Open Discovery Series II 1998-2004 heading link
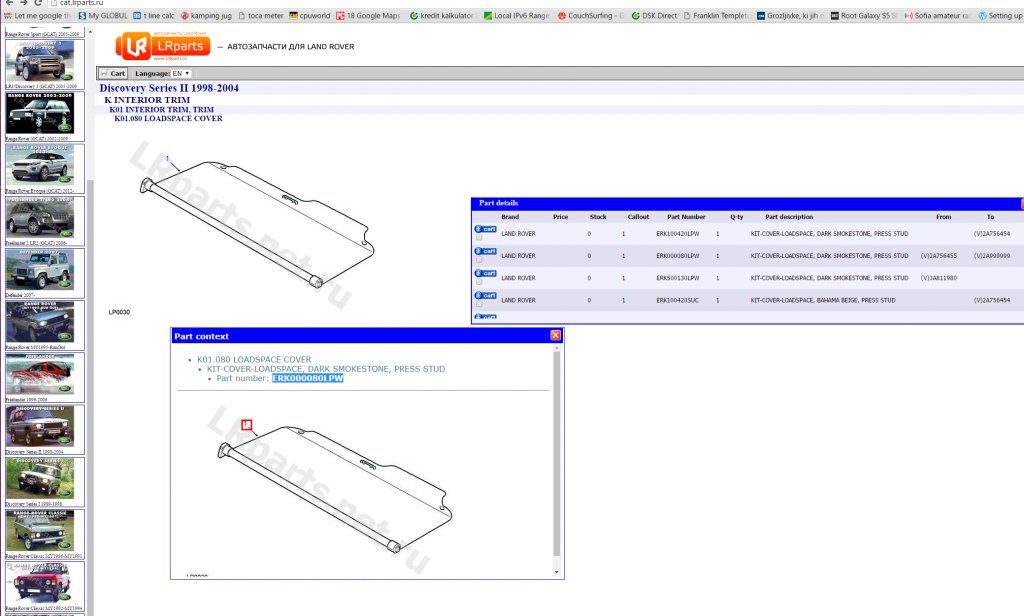The image size is (1024, 616). click(168, 88)
